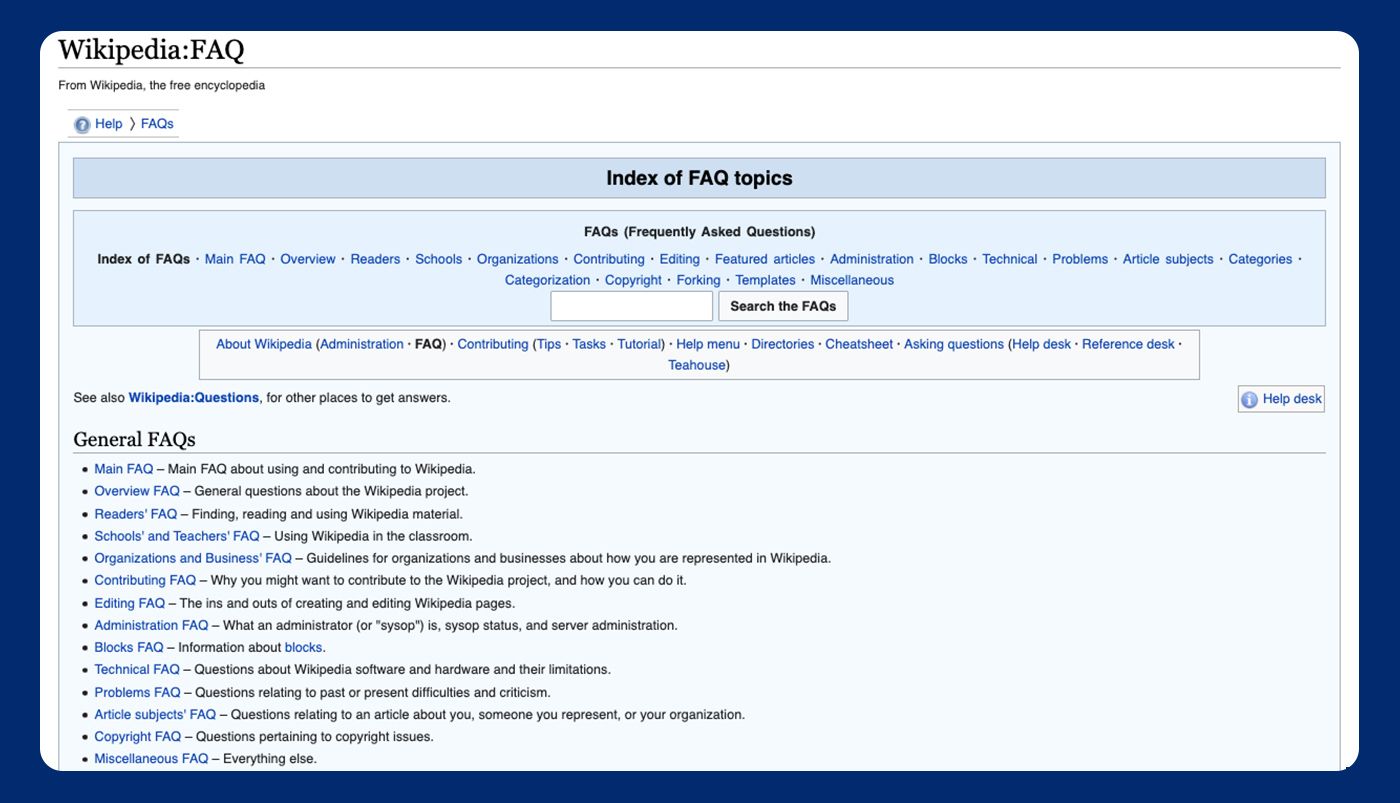Open Schools' and Teachers' FAQ list entry
Viewport: 1400px width, 803px height.
click(x=176, y=536)
